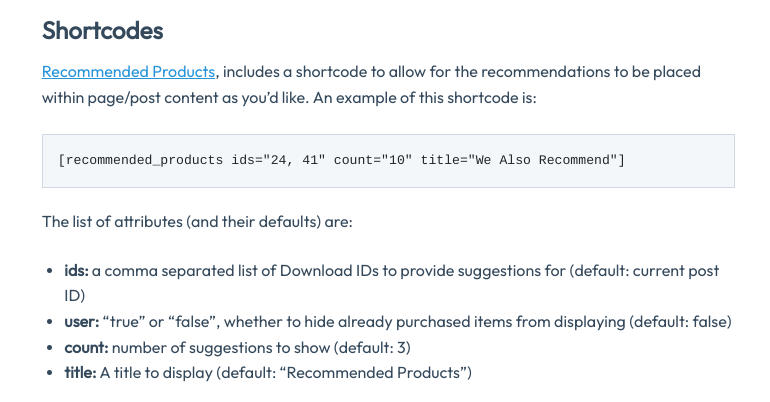Click the bullet before the title item

point(50,373)
